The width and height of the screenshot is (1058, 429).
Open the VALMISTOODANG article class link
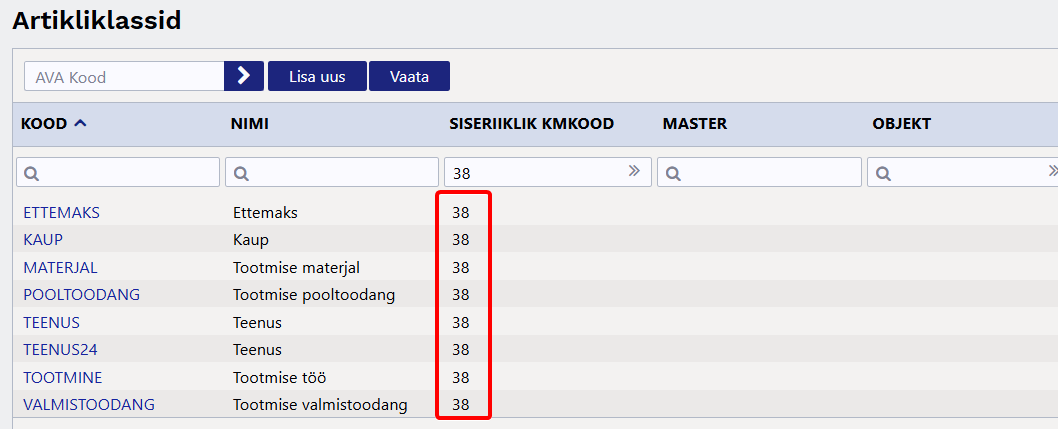point(89,405)
